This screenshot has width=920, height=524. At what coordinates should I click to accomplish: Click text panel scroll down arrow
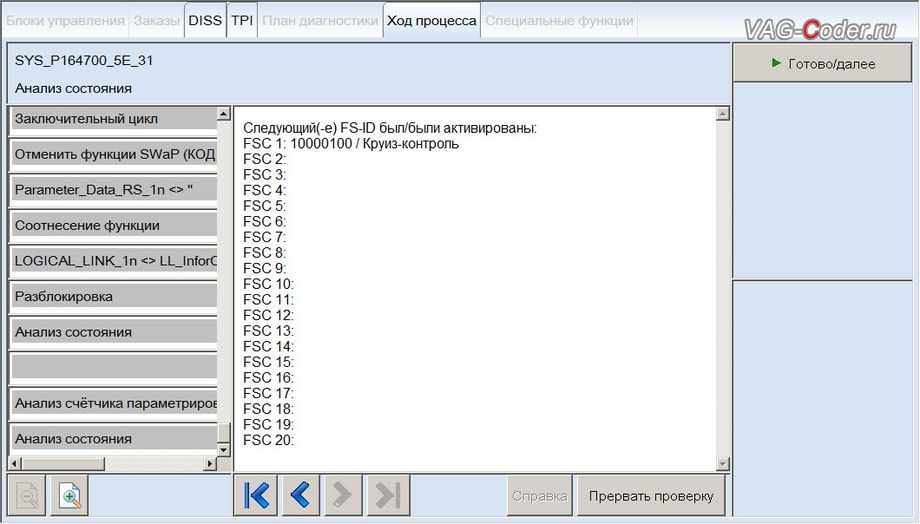point(723,464)
